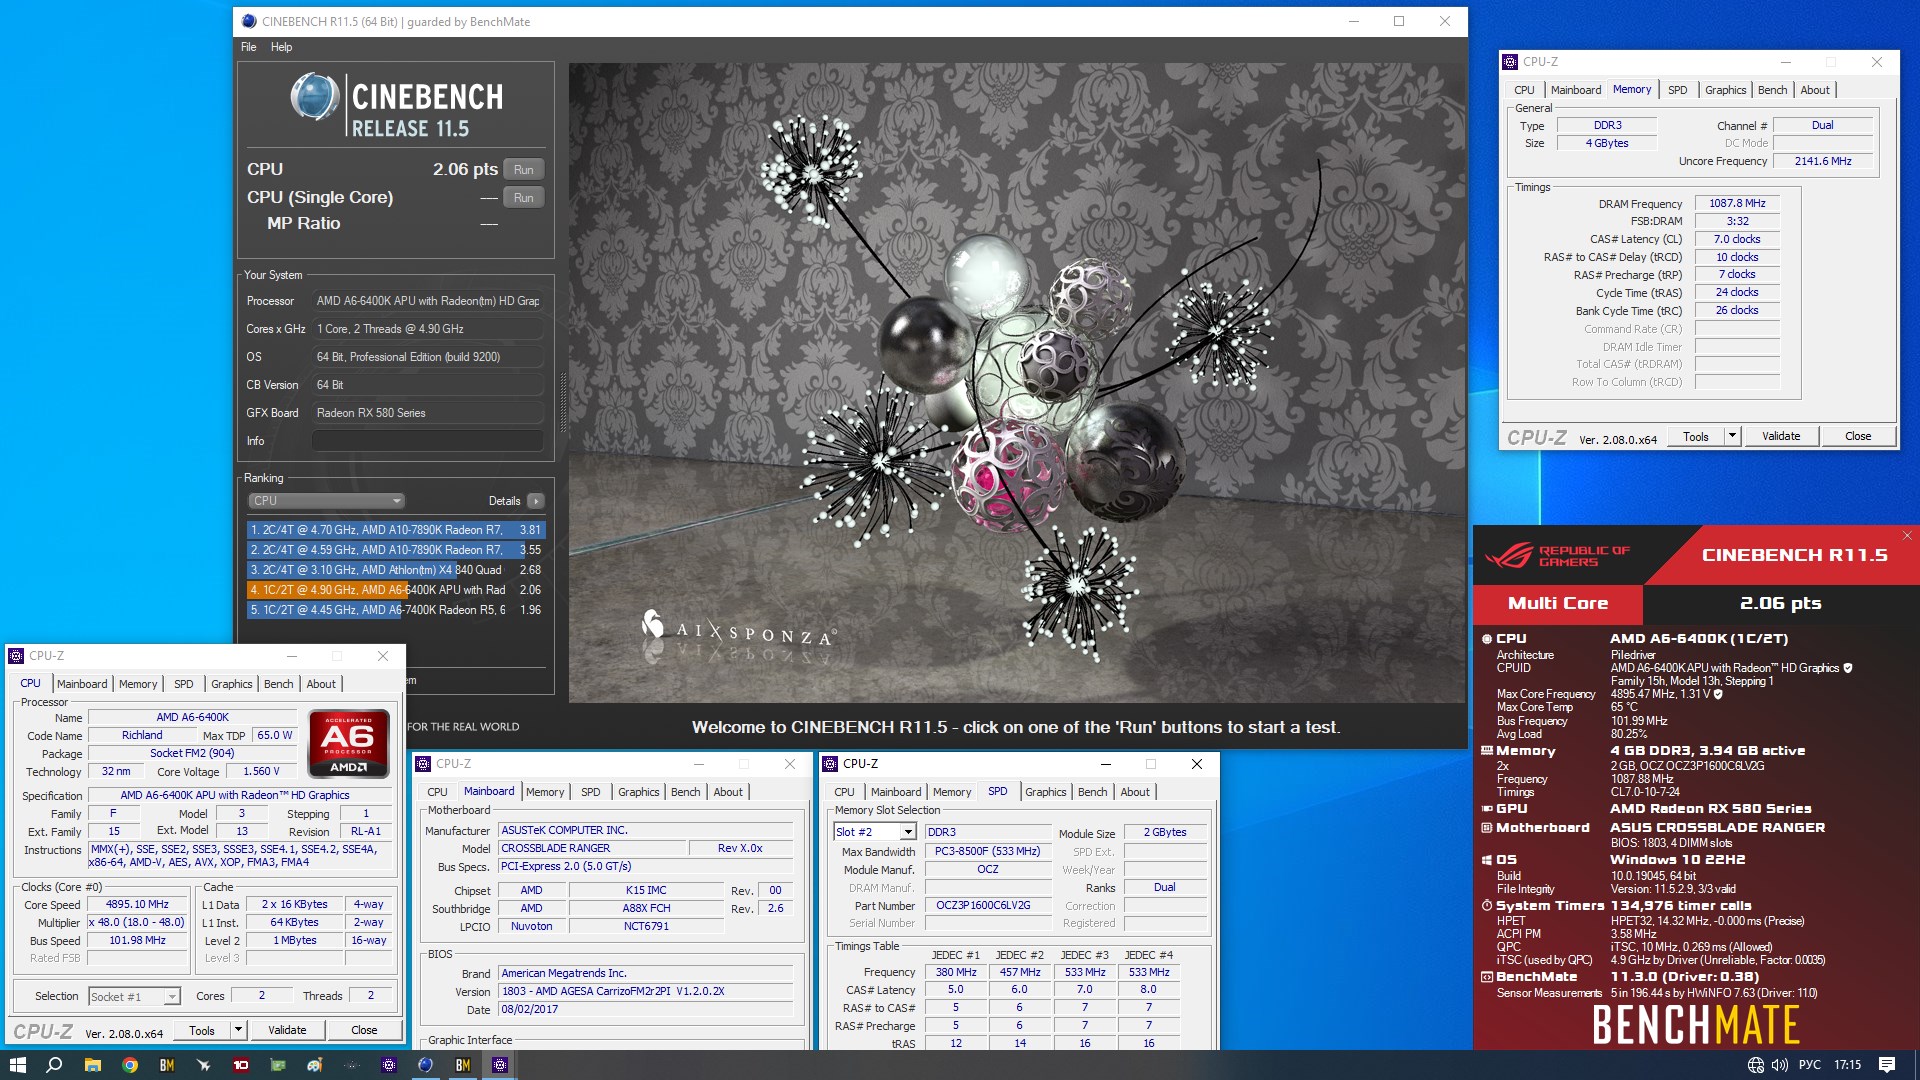1920x1080 pixels.
Task: Click the Windows OS icon in BenchMate panel
Action: (1487, 859)
